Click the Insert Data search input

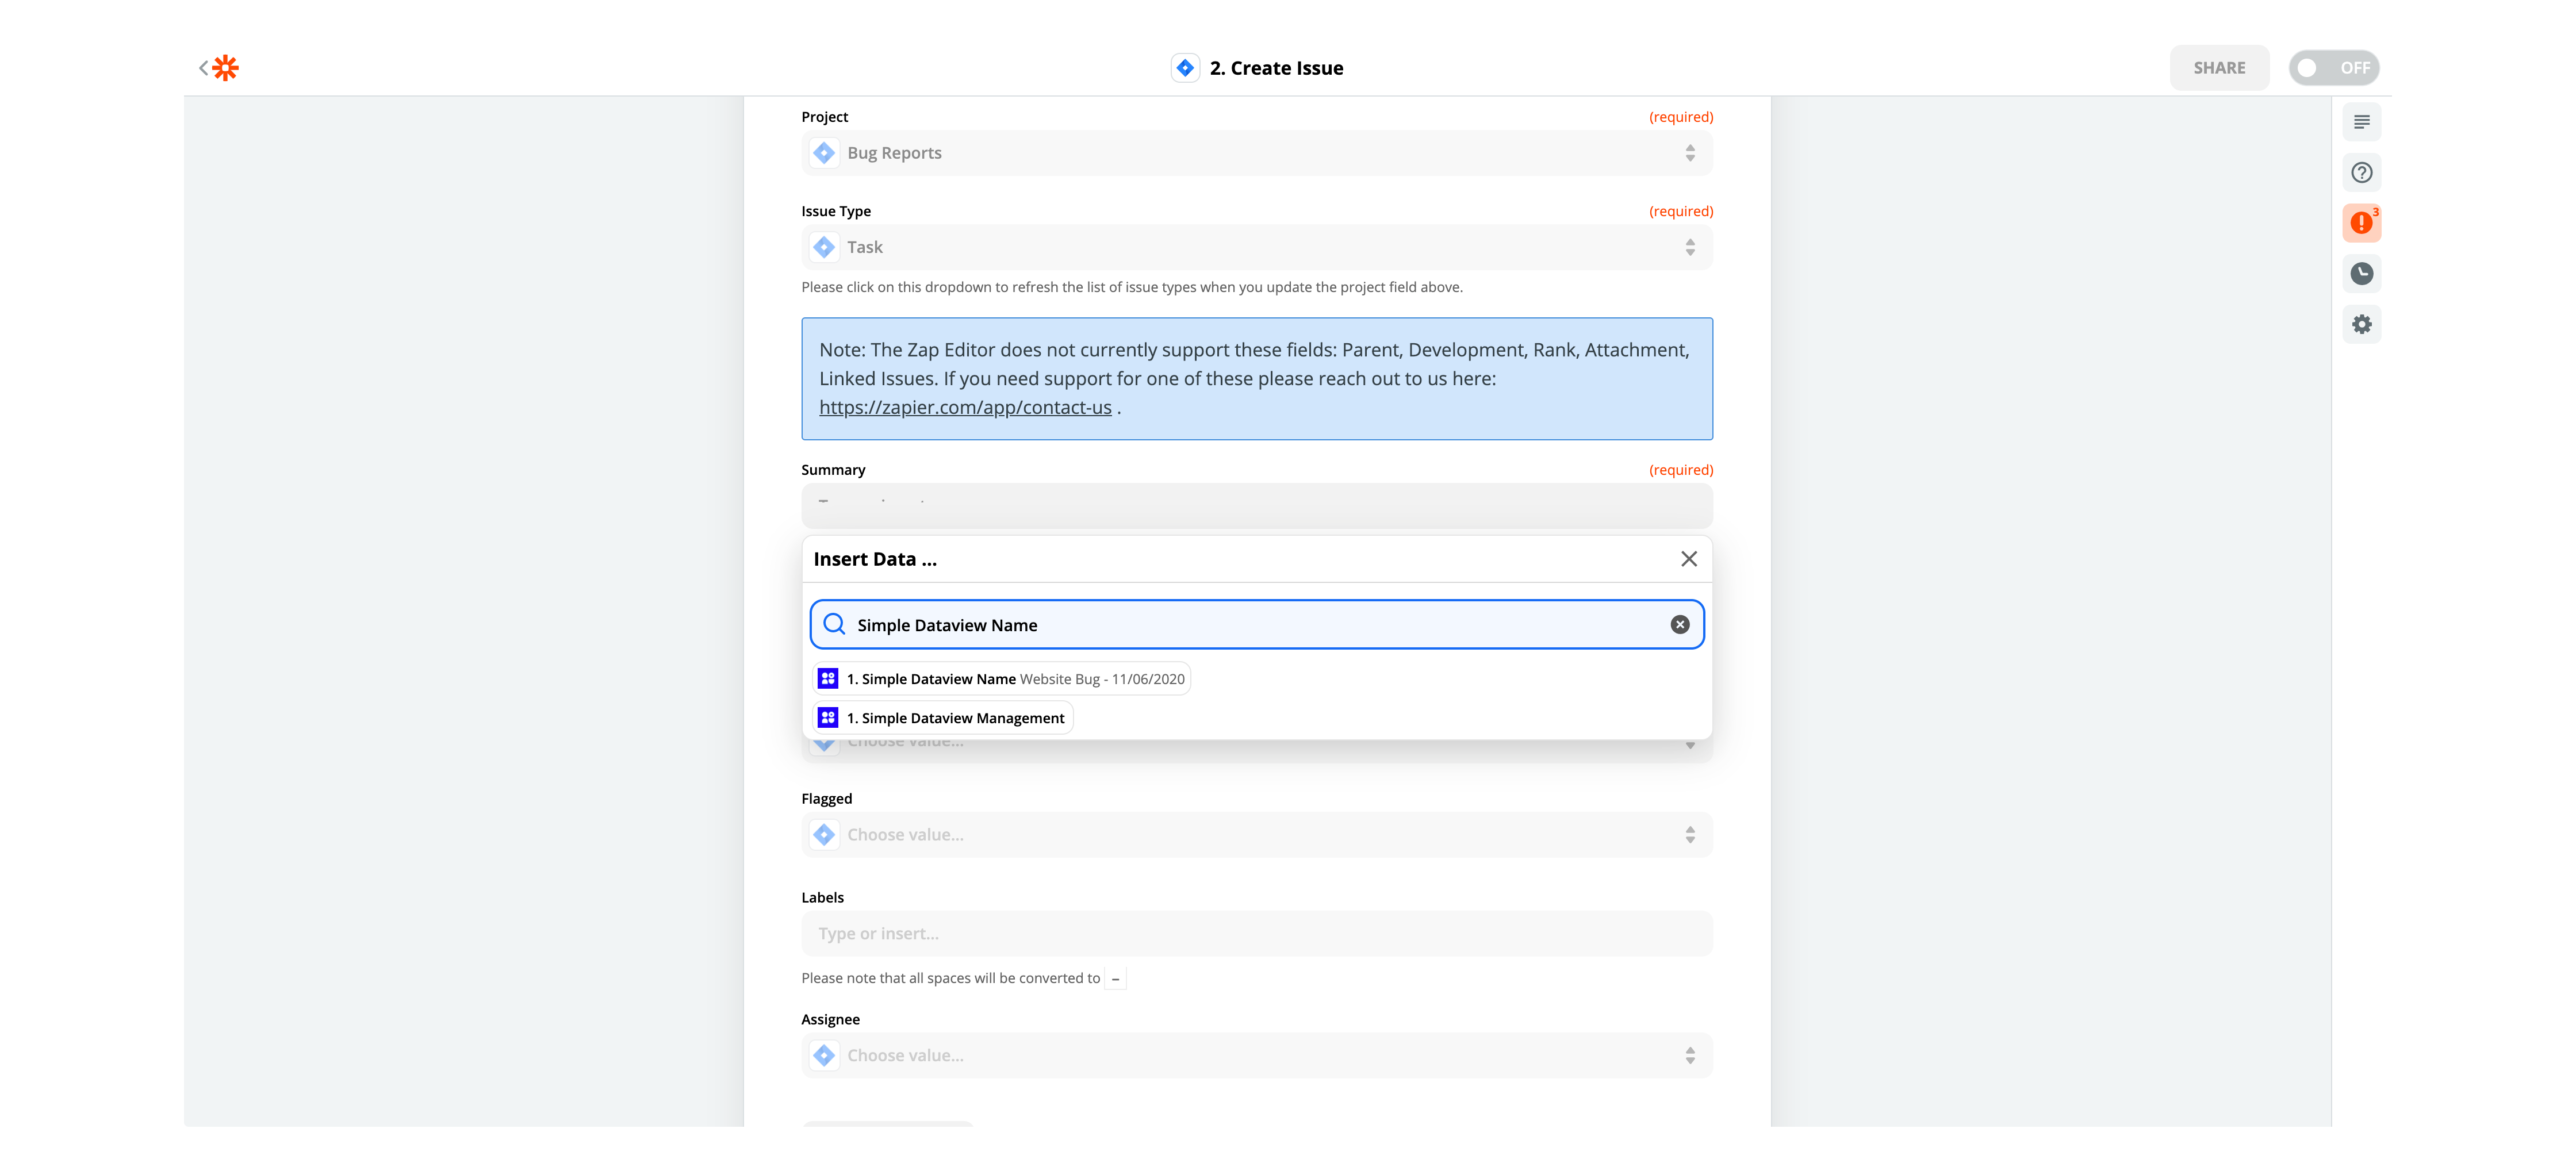pyautogui.click(x=1256, y=625)
